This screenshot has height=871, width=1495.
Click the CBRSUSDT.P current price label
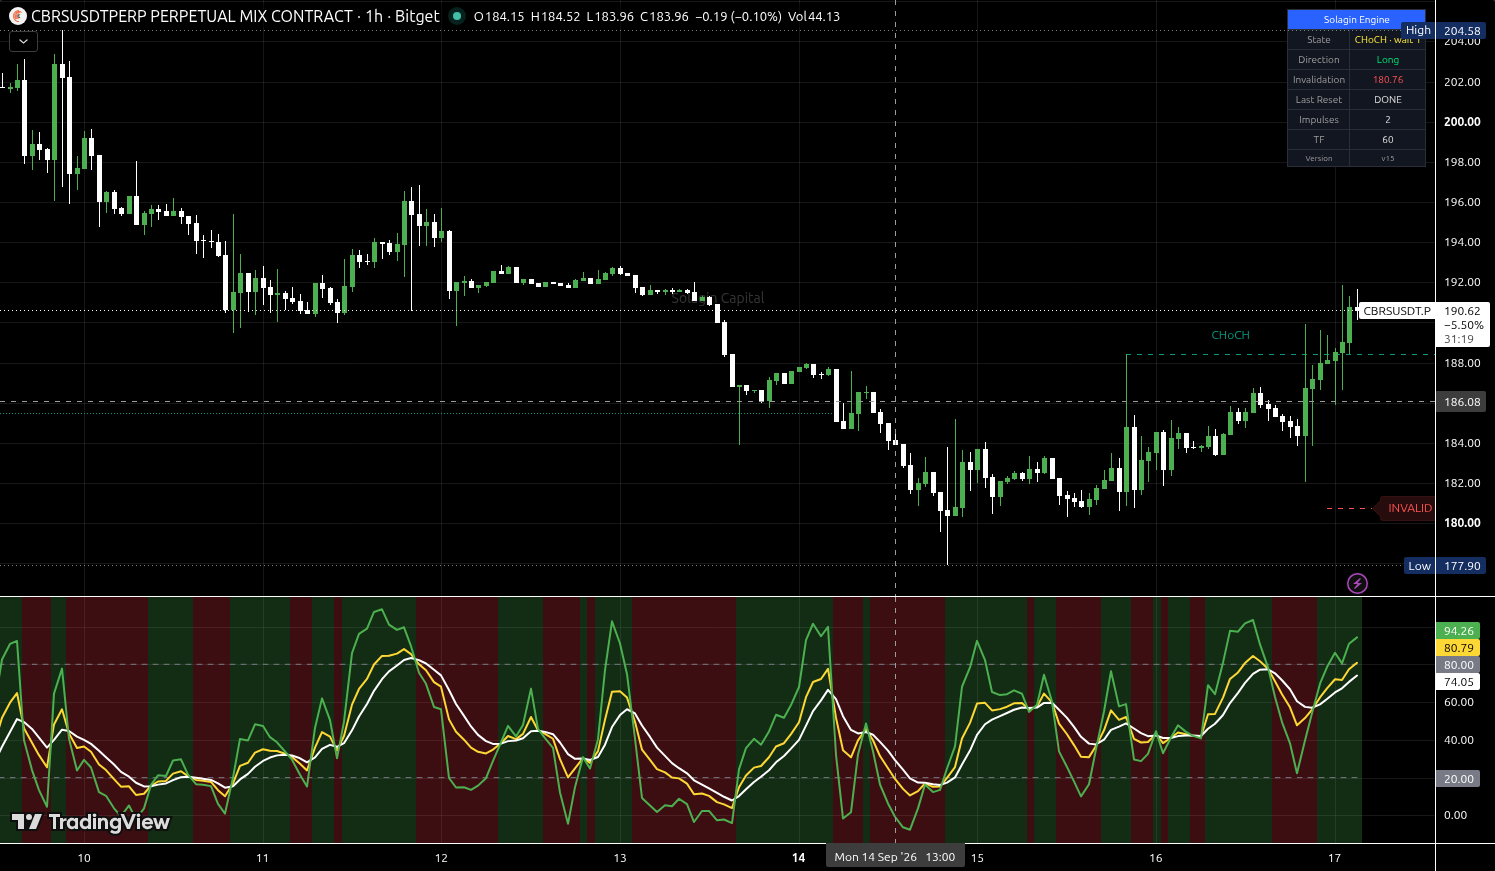(1397, 311)
